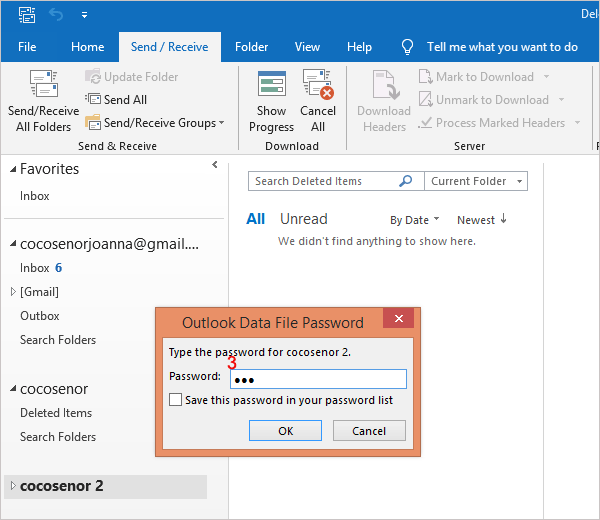Click Unmark to Download icon
Image resolution: width=600 pixels, height=520 pixels.
[426, 99]
